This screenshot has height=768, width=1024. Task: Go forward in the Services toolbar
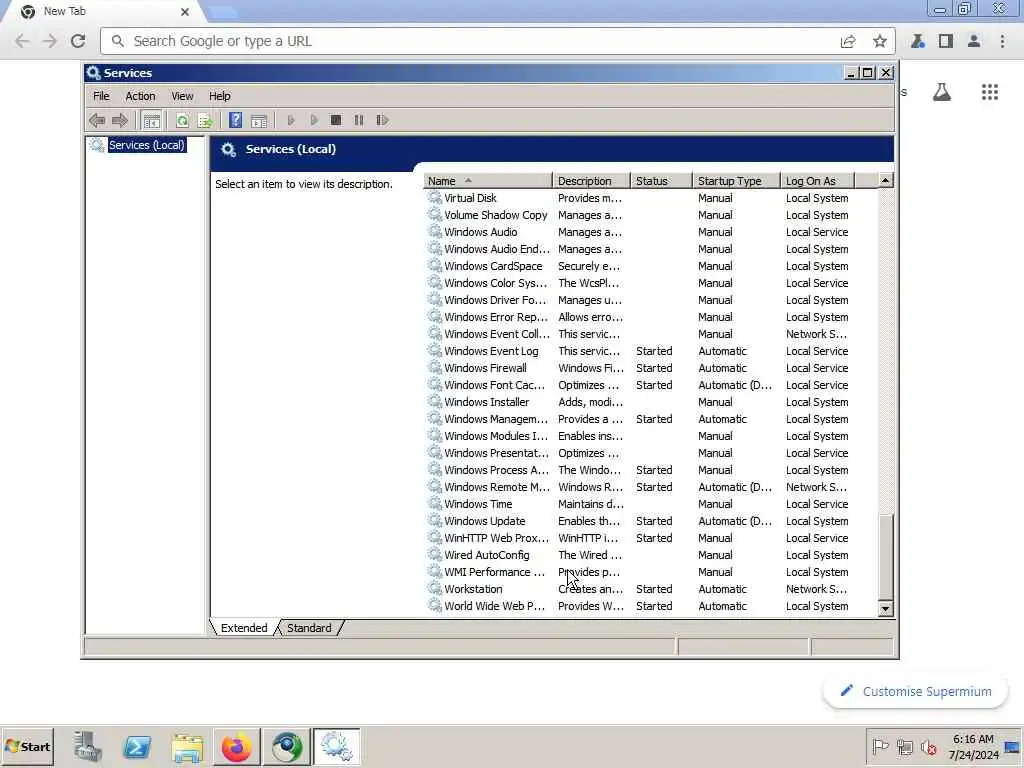[x=120, y=120]
